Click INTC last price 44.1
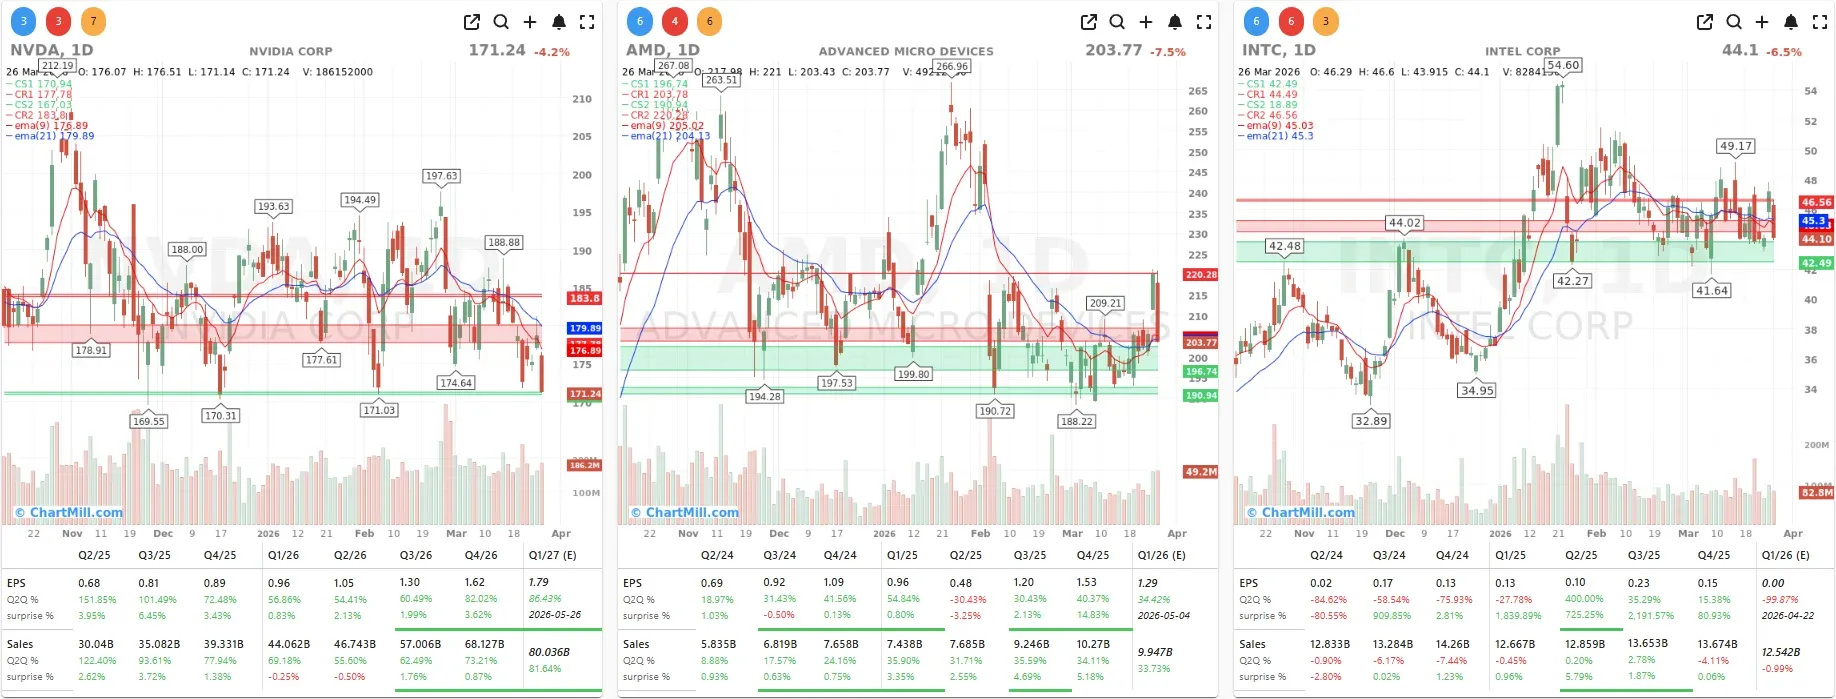 pyautogui.click(x=1740, y=50)
